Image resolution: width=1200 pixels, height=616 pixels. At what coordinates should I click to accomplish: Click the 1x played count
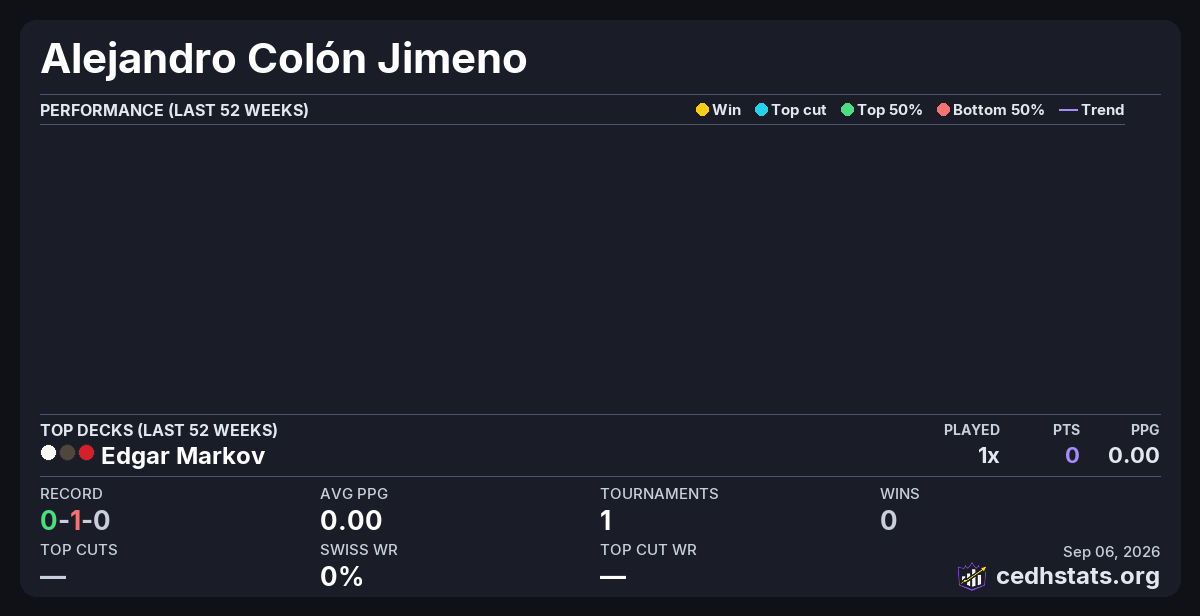click(989, 456)
